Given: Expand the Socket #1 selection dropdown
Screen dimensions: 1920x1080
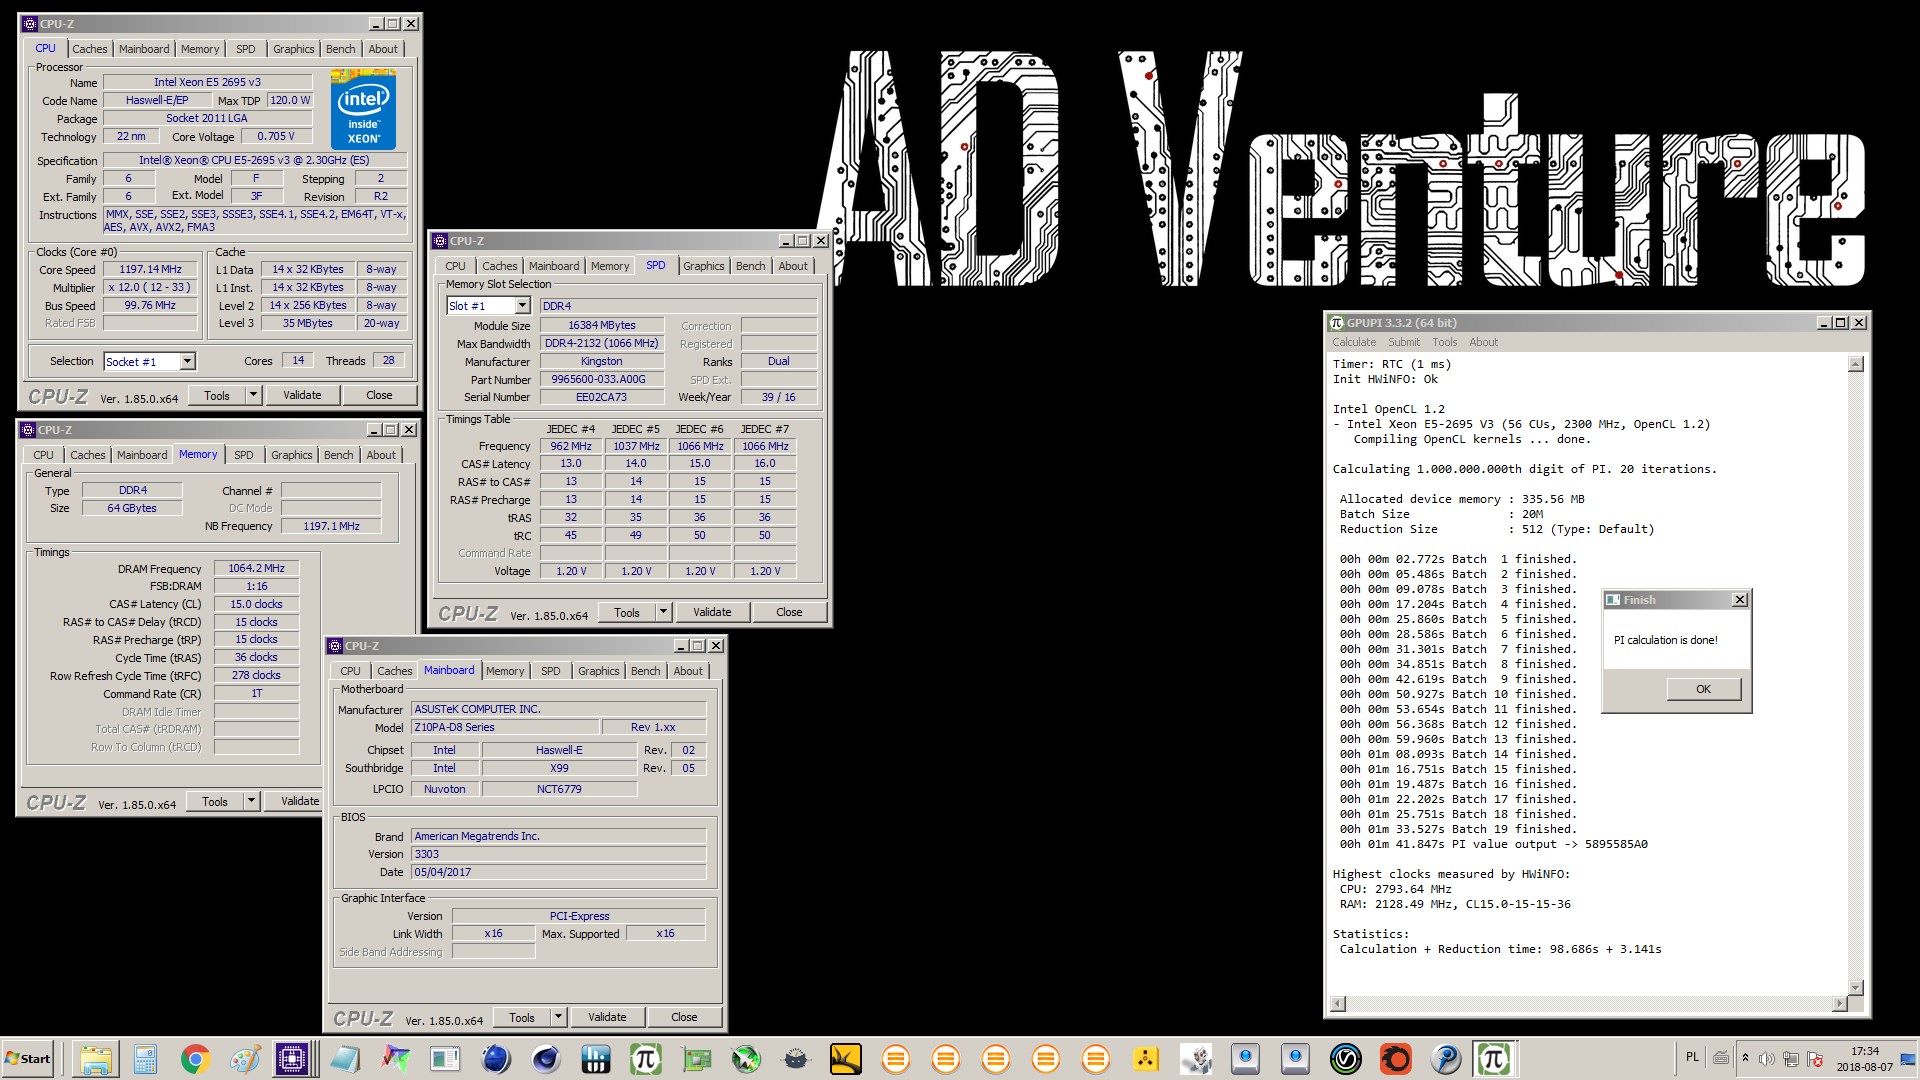Looking at the screenshot, I should (x=187, y=362).
